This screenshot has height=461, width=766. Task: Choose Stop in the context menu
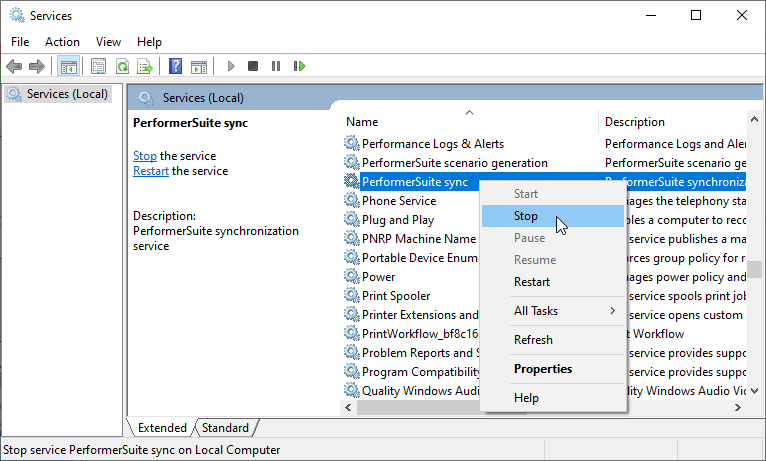526,216
